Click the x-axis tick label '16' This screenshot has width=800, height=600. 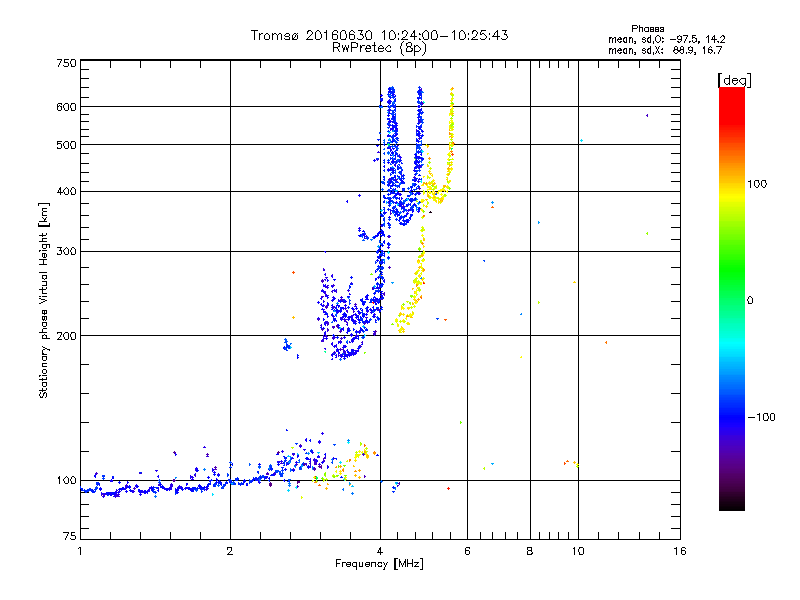tap(680, 551)
